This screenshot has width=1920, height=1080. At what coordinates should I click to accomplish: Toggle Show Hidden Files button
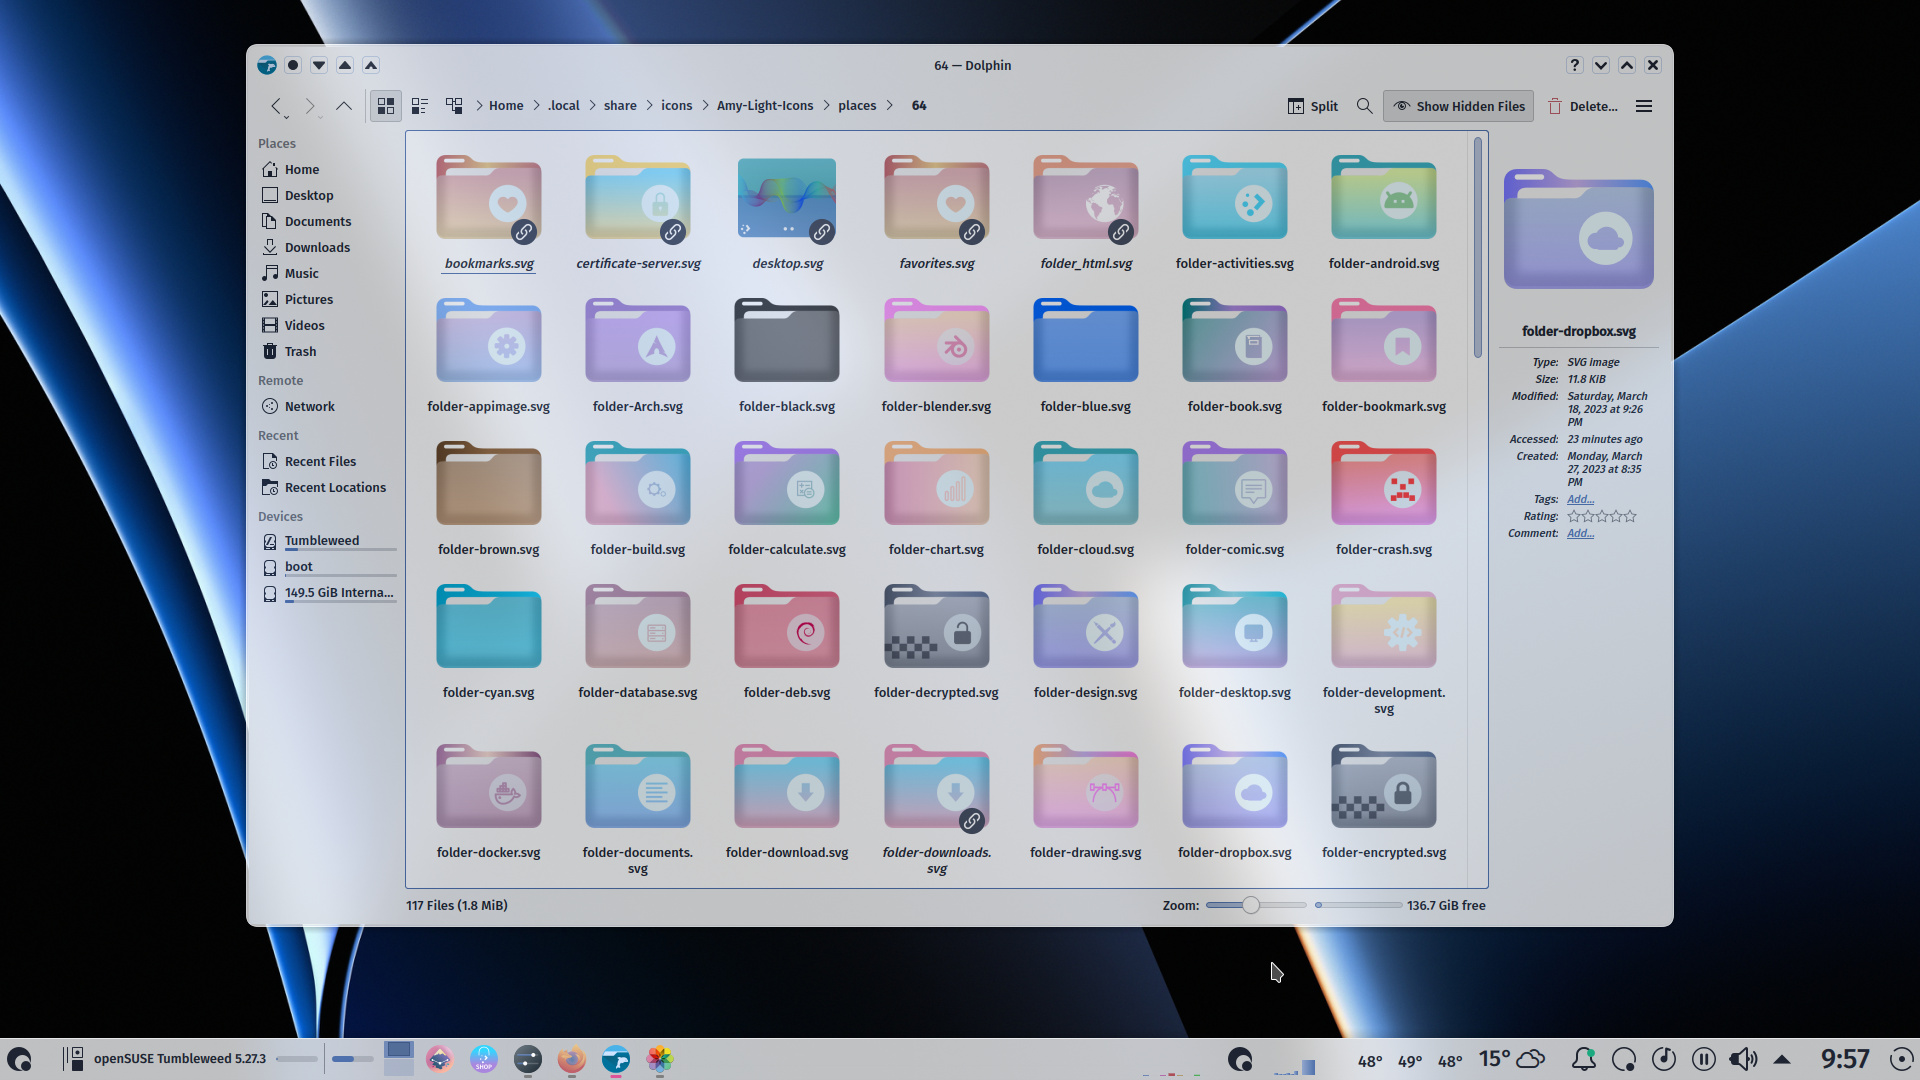1458,106
